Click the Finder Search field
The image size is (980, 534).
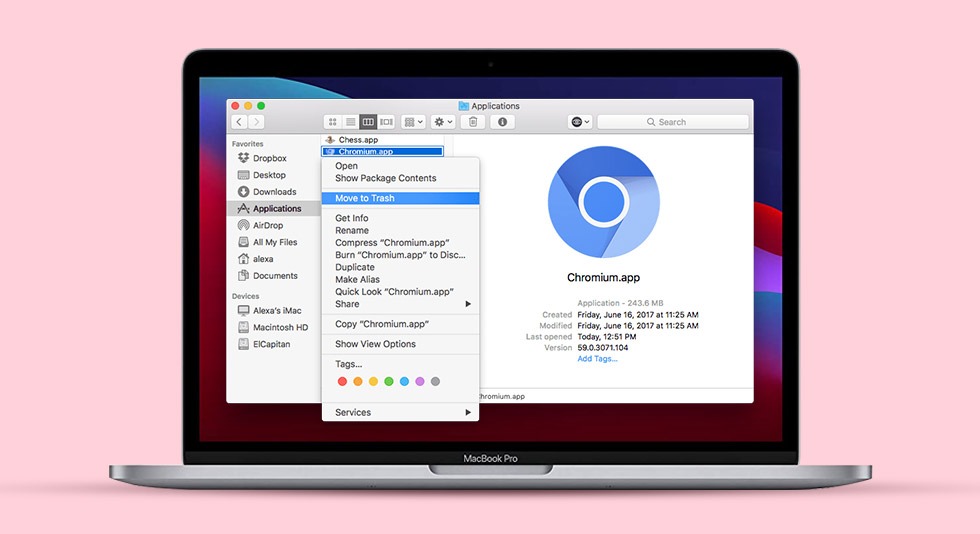[x=672, y=122]
